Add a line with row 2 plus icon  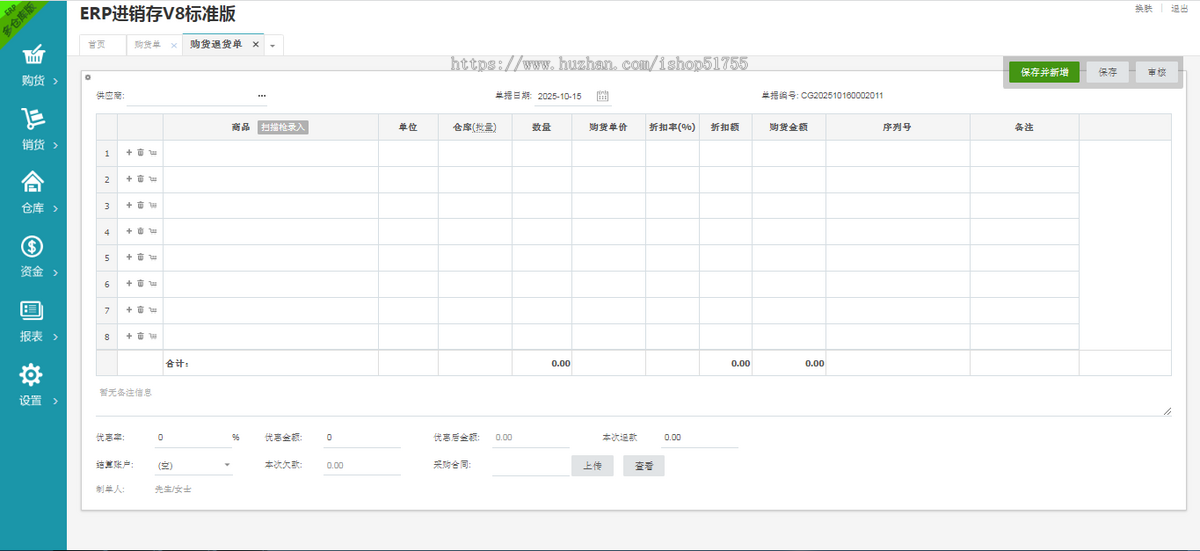128,179
